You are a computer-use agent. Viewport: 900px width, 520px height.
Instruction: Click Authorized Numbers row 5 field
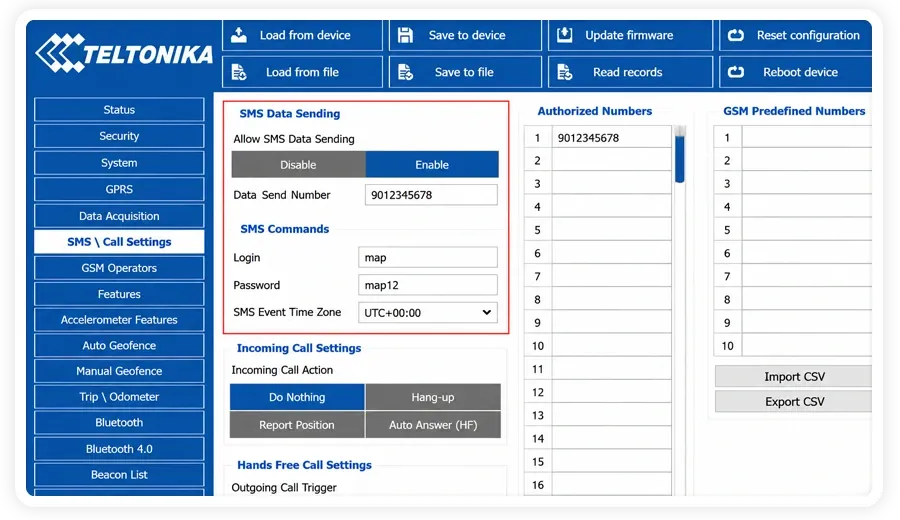pos(612,230)
